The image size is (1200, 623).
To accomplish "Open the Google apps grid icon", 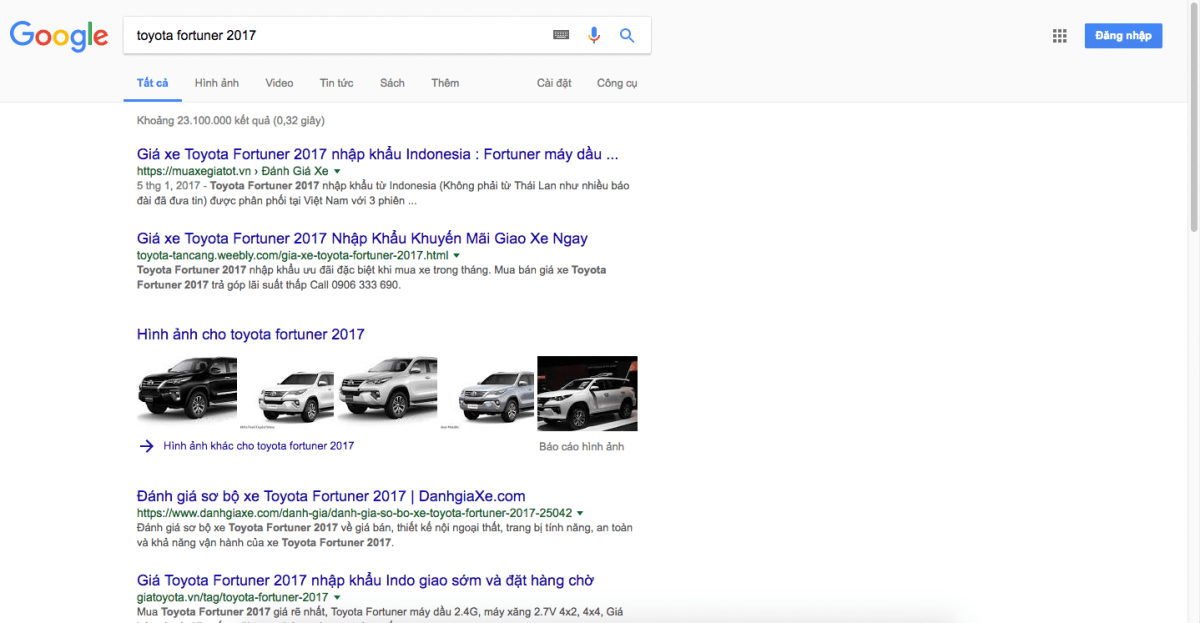I will pyautogui.click(x=1060, y=36).
